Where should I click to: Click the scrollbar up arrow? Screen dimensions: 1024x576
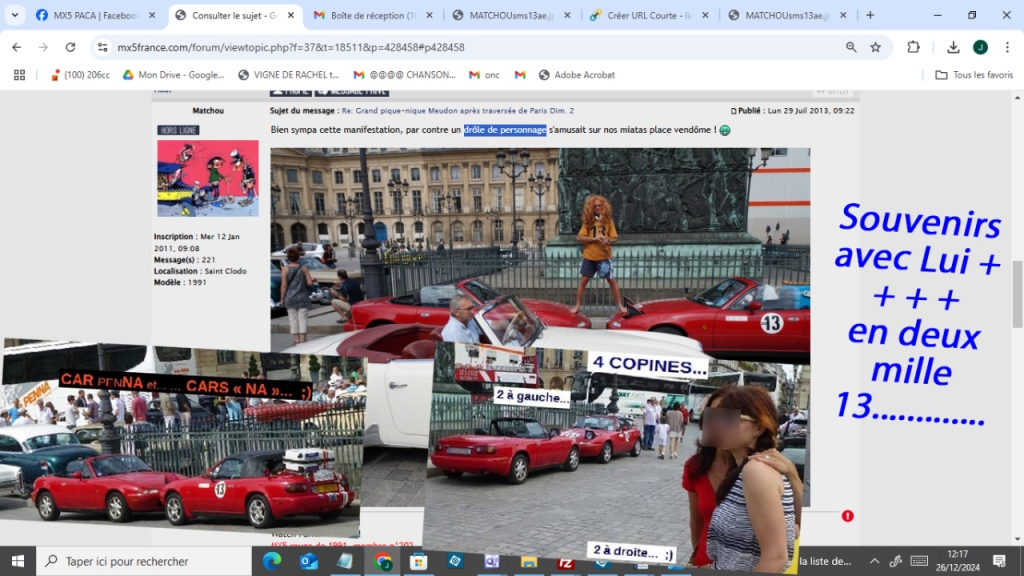click(x=1017, y=97)
